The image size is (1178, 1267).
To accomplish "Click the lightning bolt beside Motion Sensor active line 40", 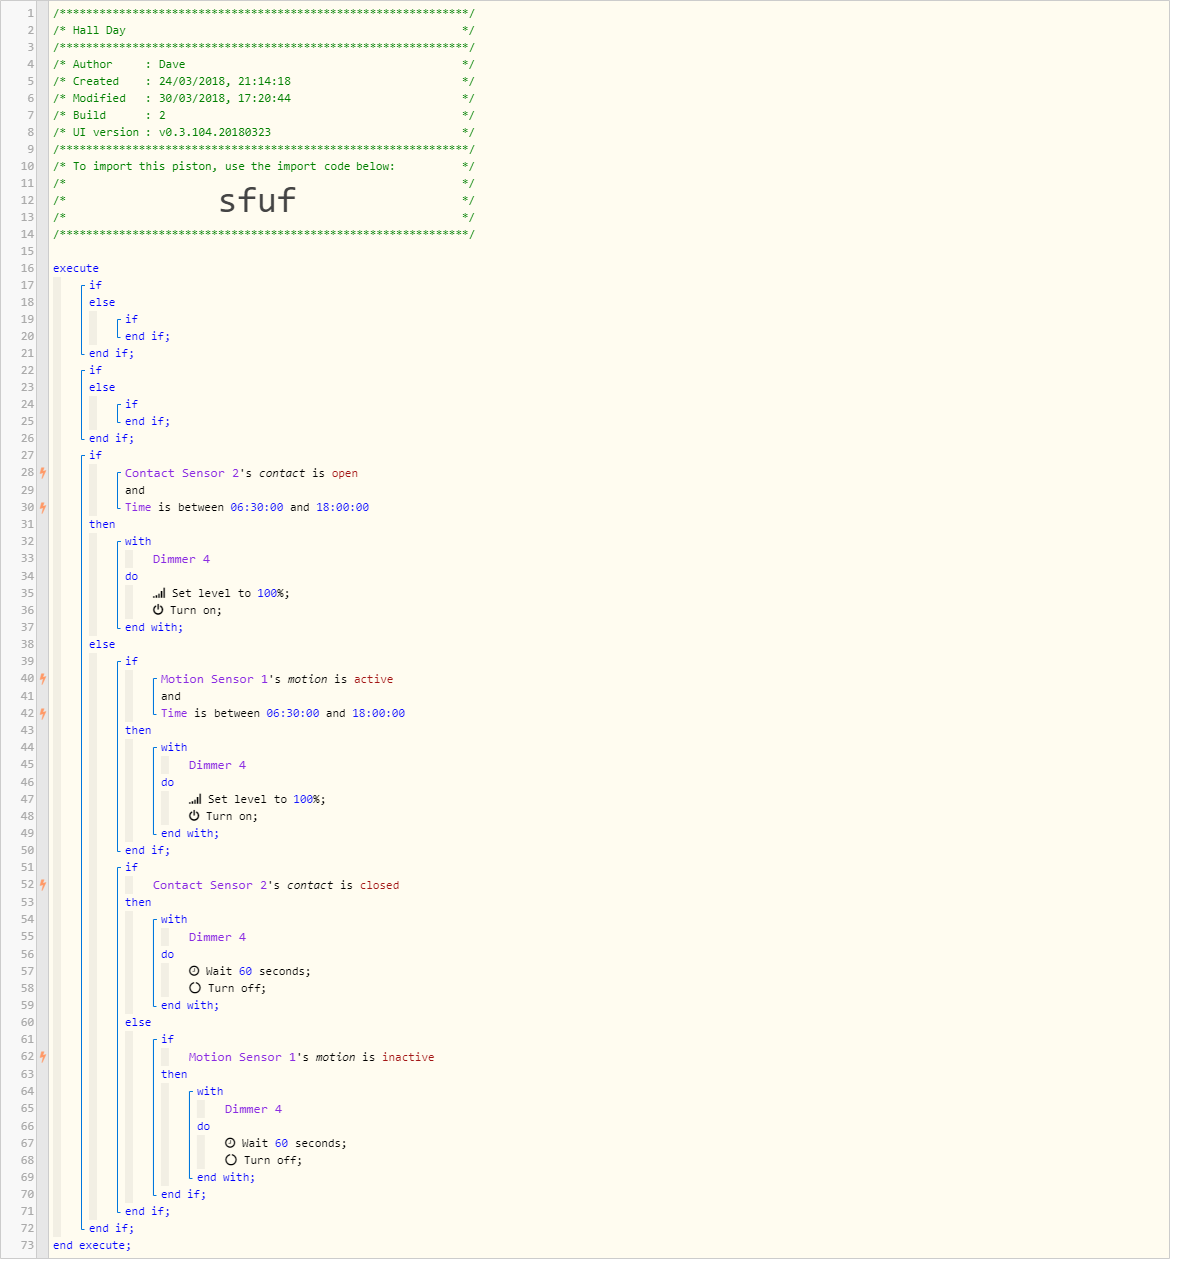I will 43,679.
